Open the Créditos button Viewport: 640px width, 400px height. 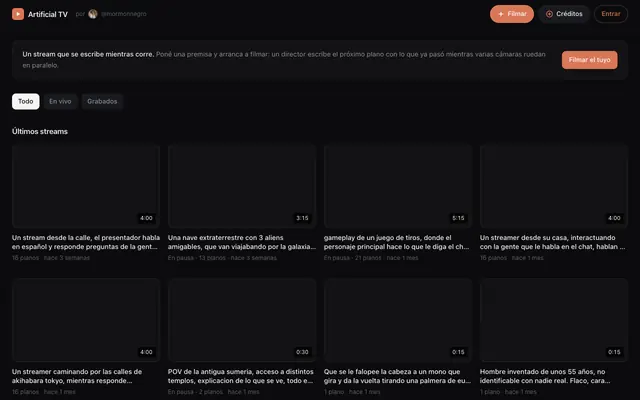[x=564, y=14]
